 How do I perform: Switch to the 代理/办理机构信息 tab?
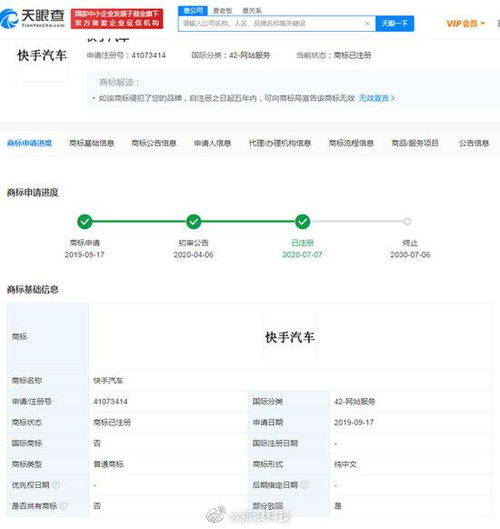[x=280, y=143]
